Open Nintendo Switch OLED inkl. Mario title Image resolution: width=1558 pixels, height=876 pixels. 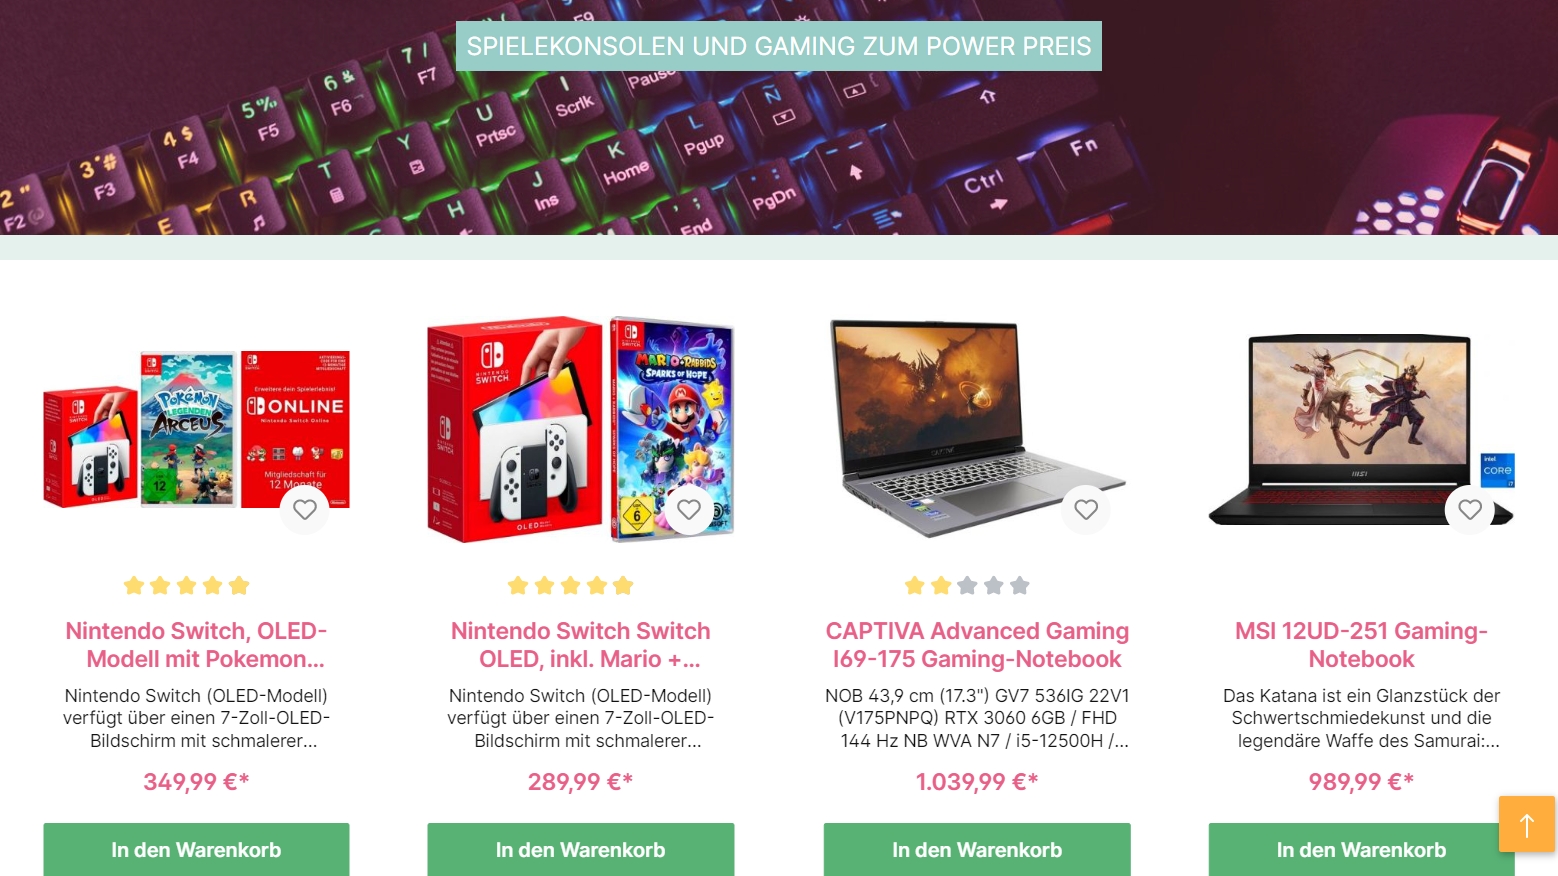[580, 645]
